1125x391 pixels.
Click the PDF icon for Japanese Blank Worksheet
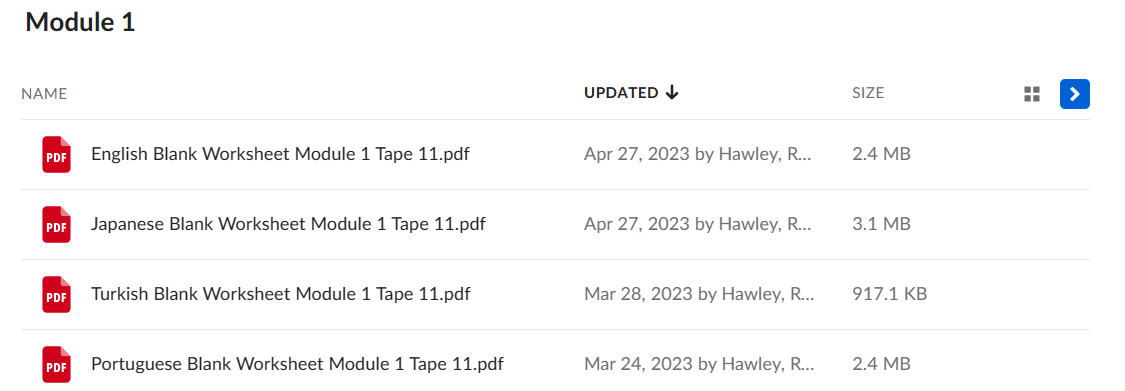coord(56,225)
